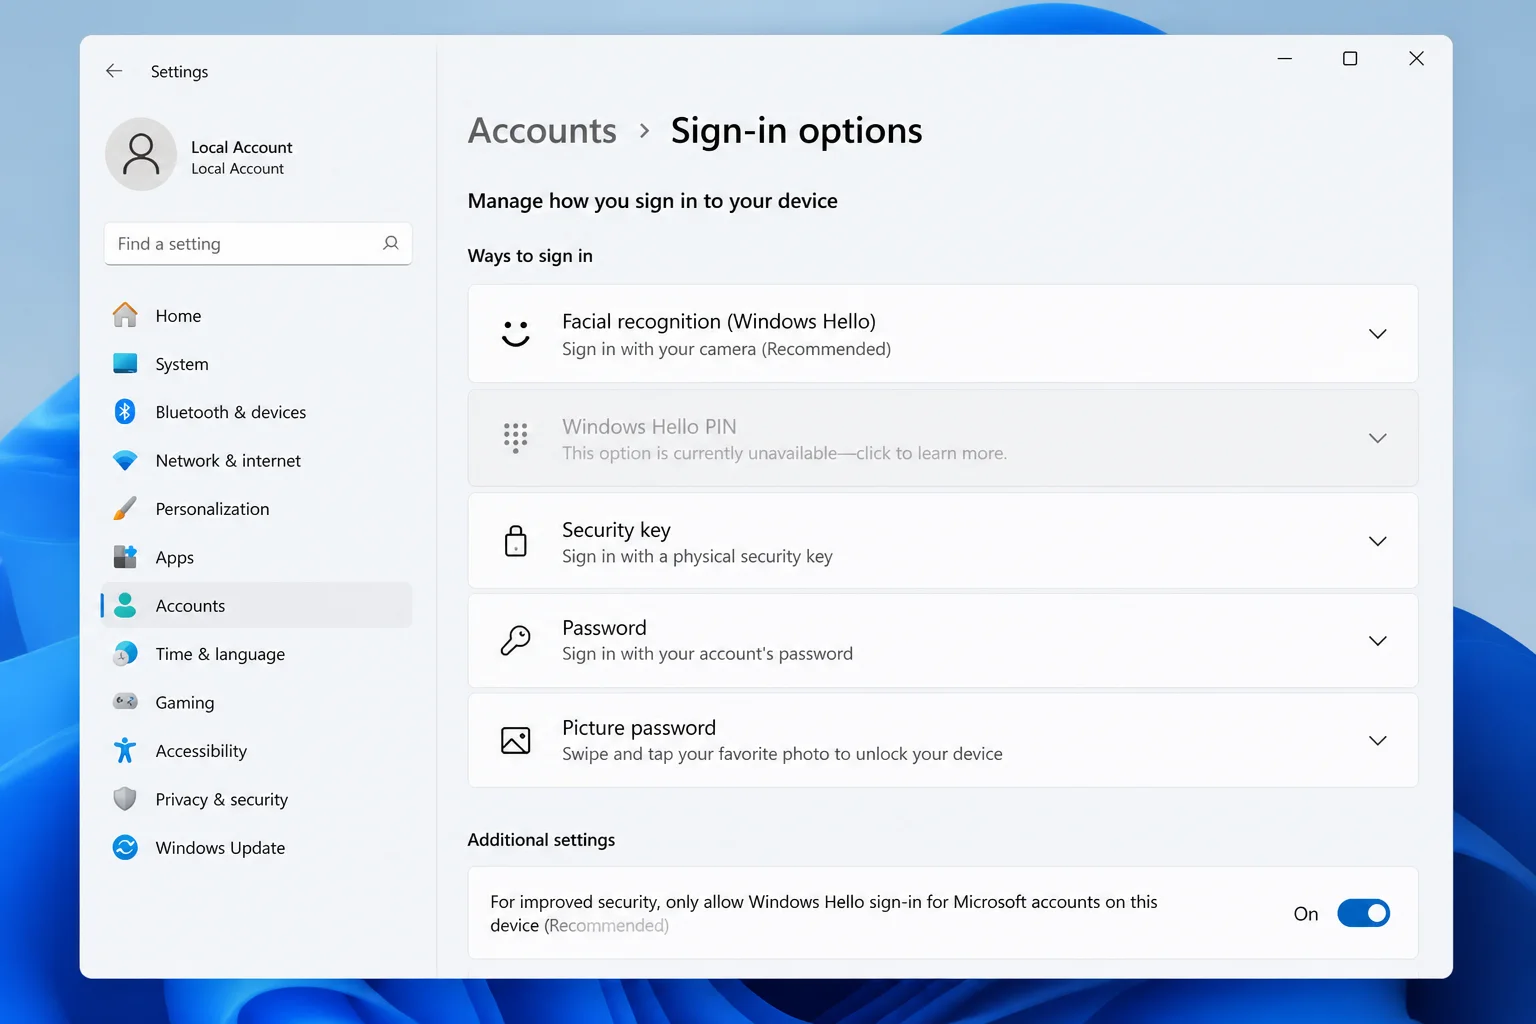This screenshot has width=1536, height=1024.
Task: Expand the Security key chevron
Action: click(1378, 541)
